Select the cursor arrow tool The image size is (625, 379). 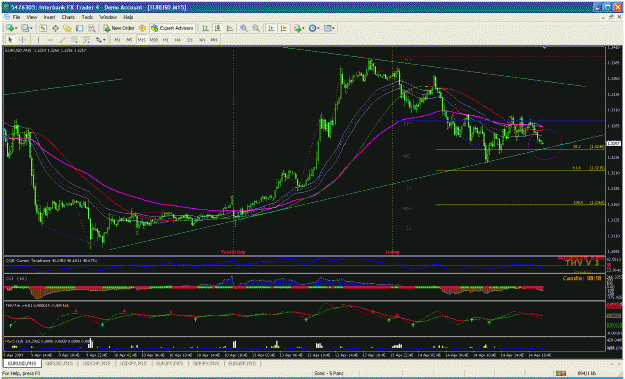(10, 40)
